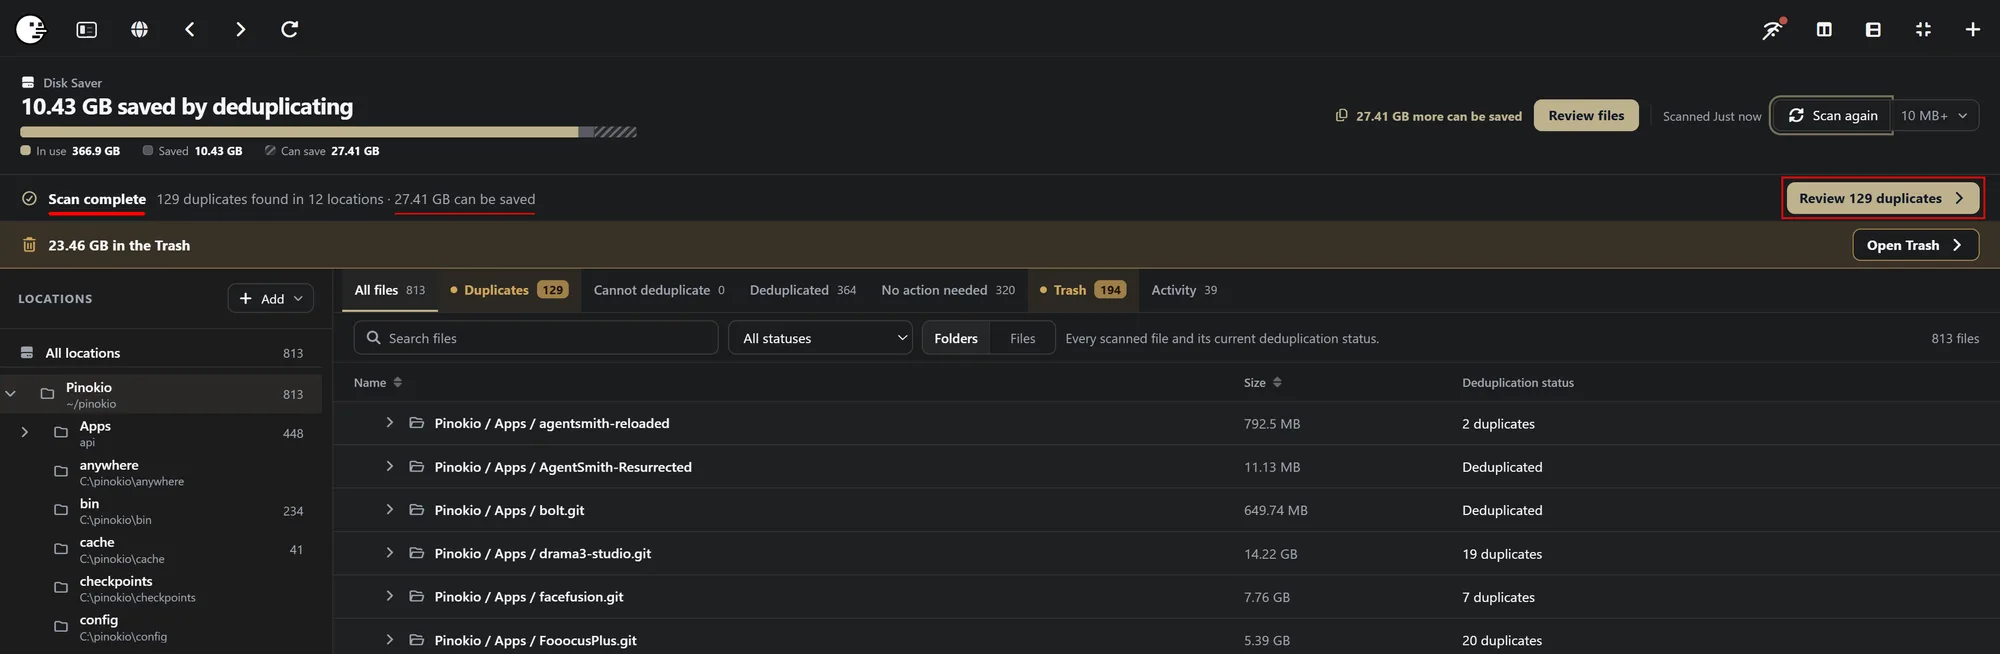View the Activity tab
2000x654 pixels.
1184,290
